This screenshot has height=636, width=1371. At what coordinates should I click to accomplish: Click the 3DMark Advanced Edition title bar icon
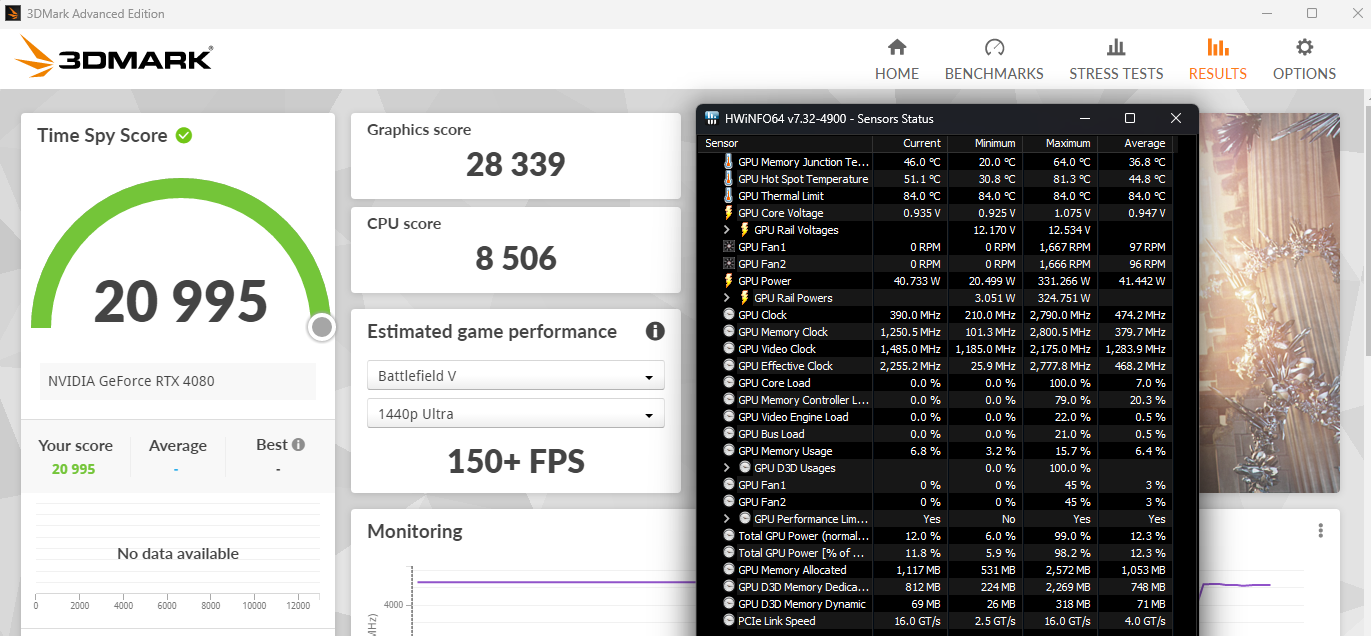click(x=13, y=14)
